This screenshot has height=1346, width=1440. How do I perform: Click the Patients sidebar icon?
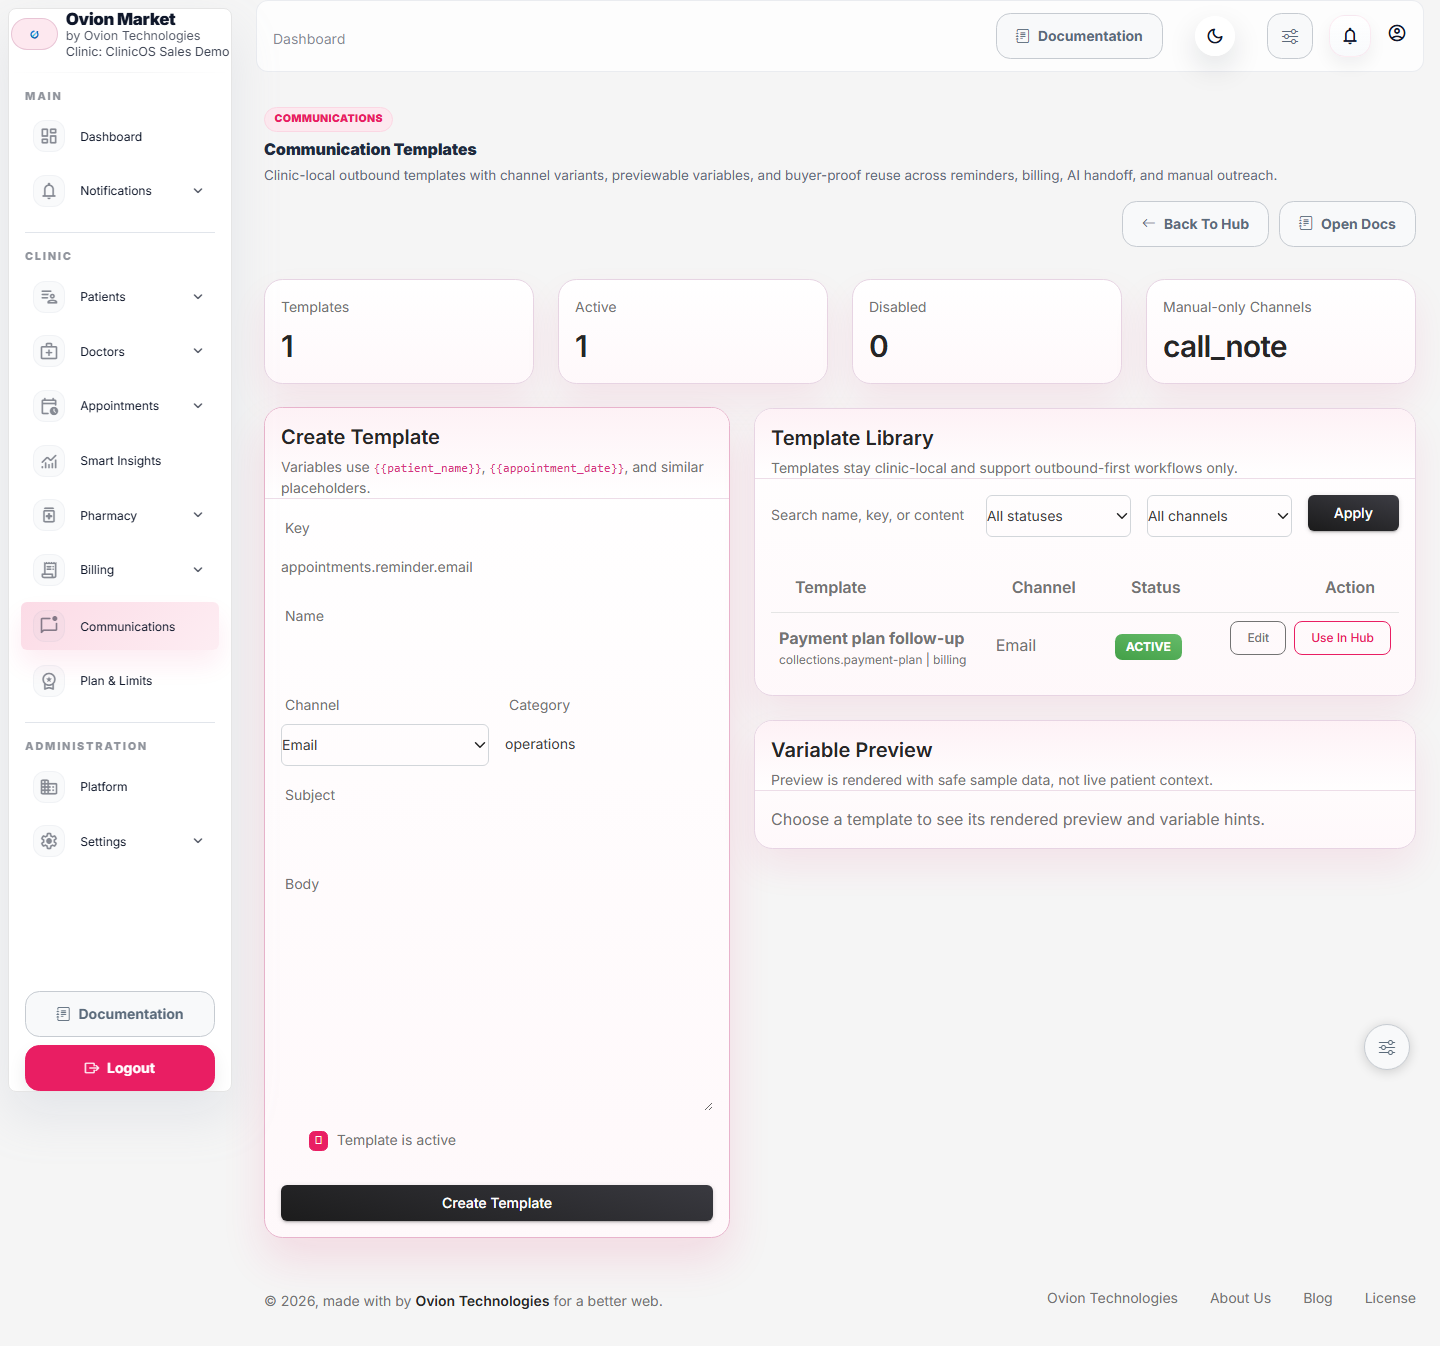(49, 297)
